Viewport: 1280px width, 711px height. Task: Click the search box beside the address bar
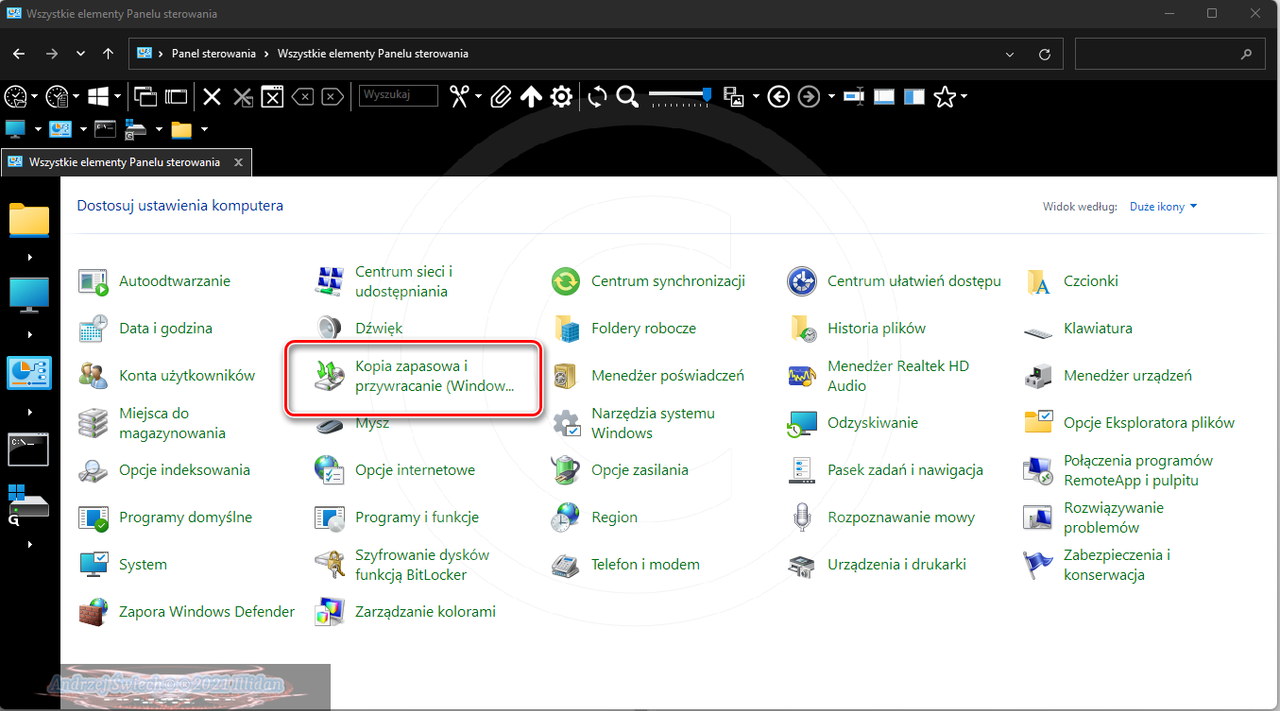click(1168, 54)
